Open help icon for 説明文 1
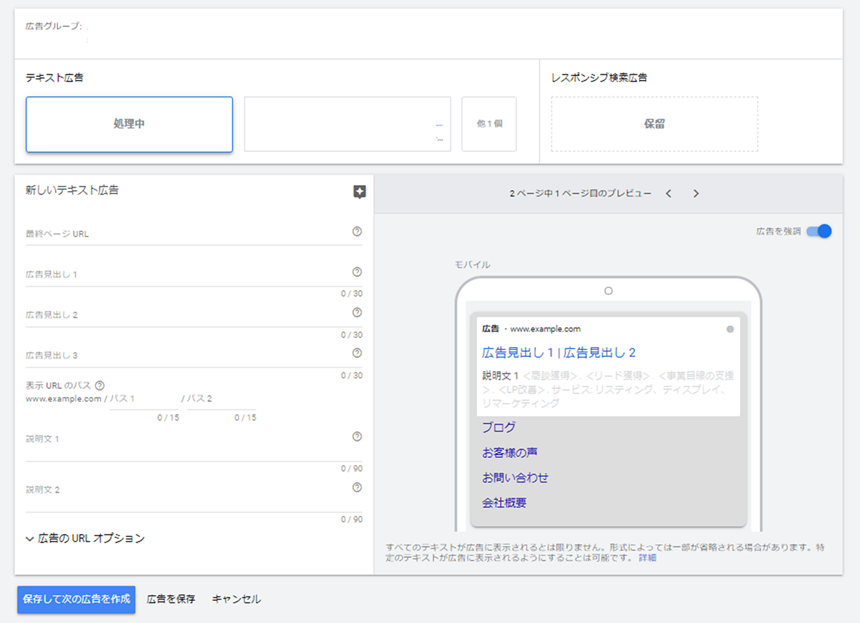The height and width of the screenshot is (623, 860). click(357, 437)
